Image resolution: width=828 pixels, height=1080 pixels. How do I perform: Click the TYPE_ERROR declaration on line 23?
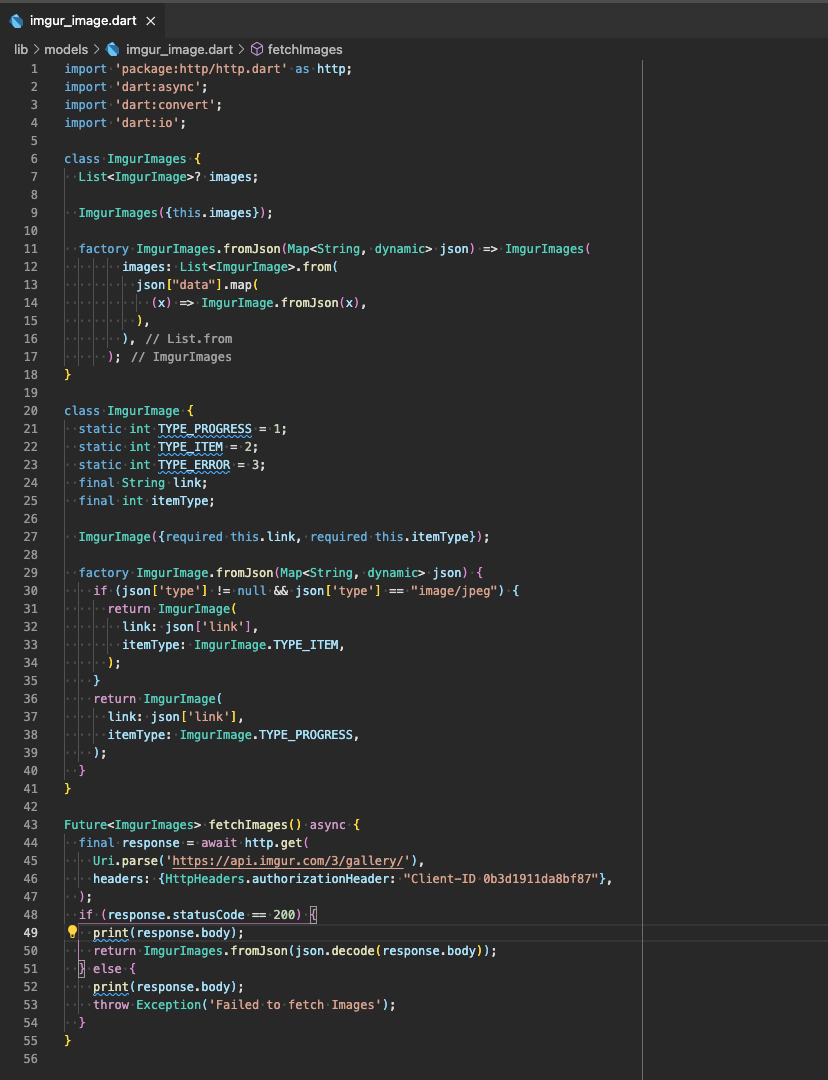click(194, 465)
